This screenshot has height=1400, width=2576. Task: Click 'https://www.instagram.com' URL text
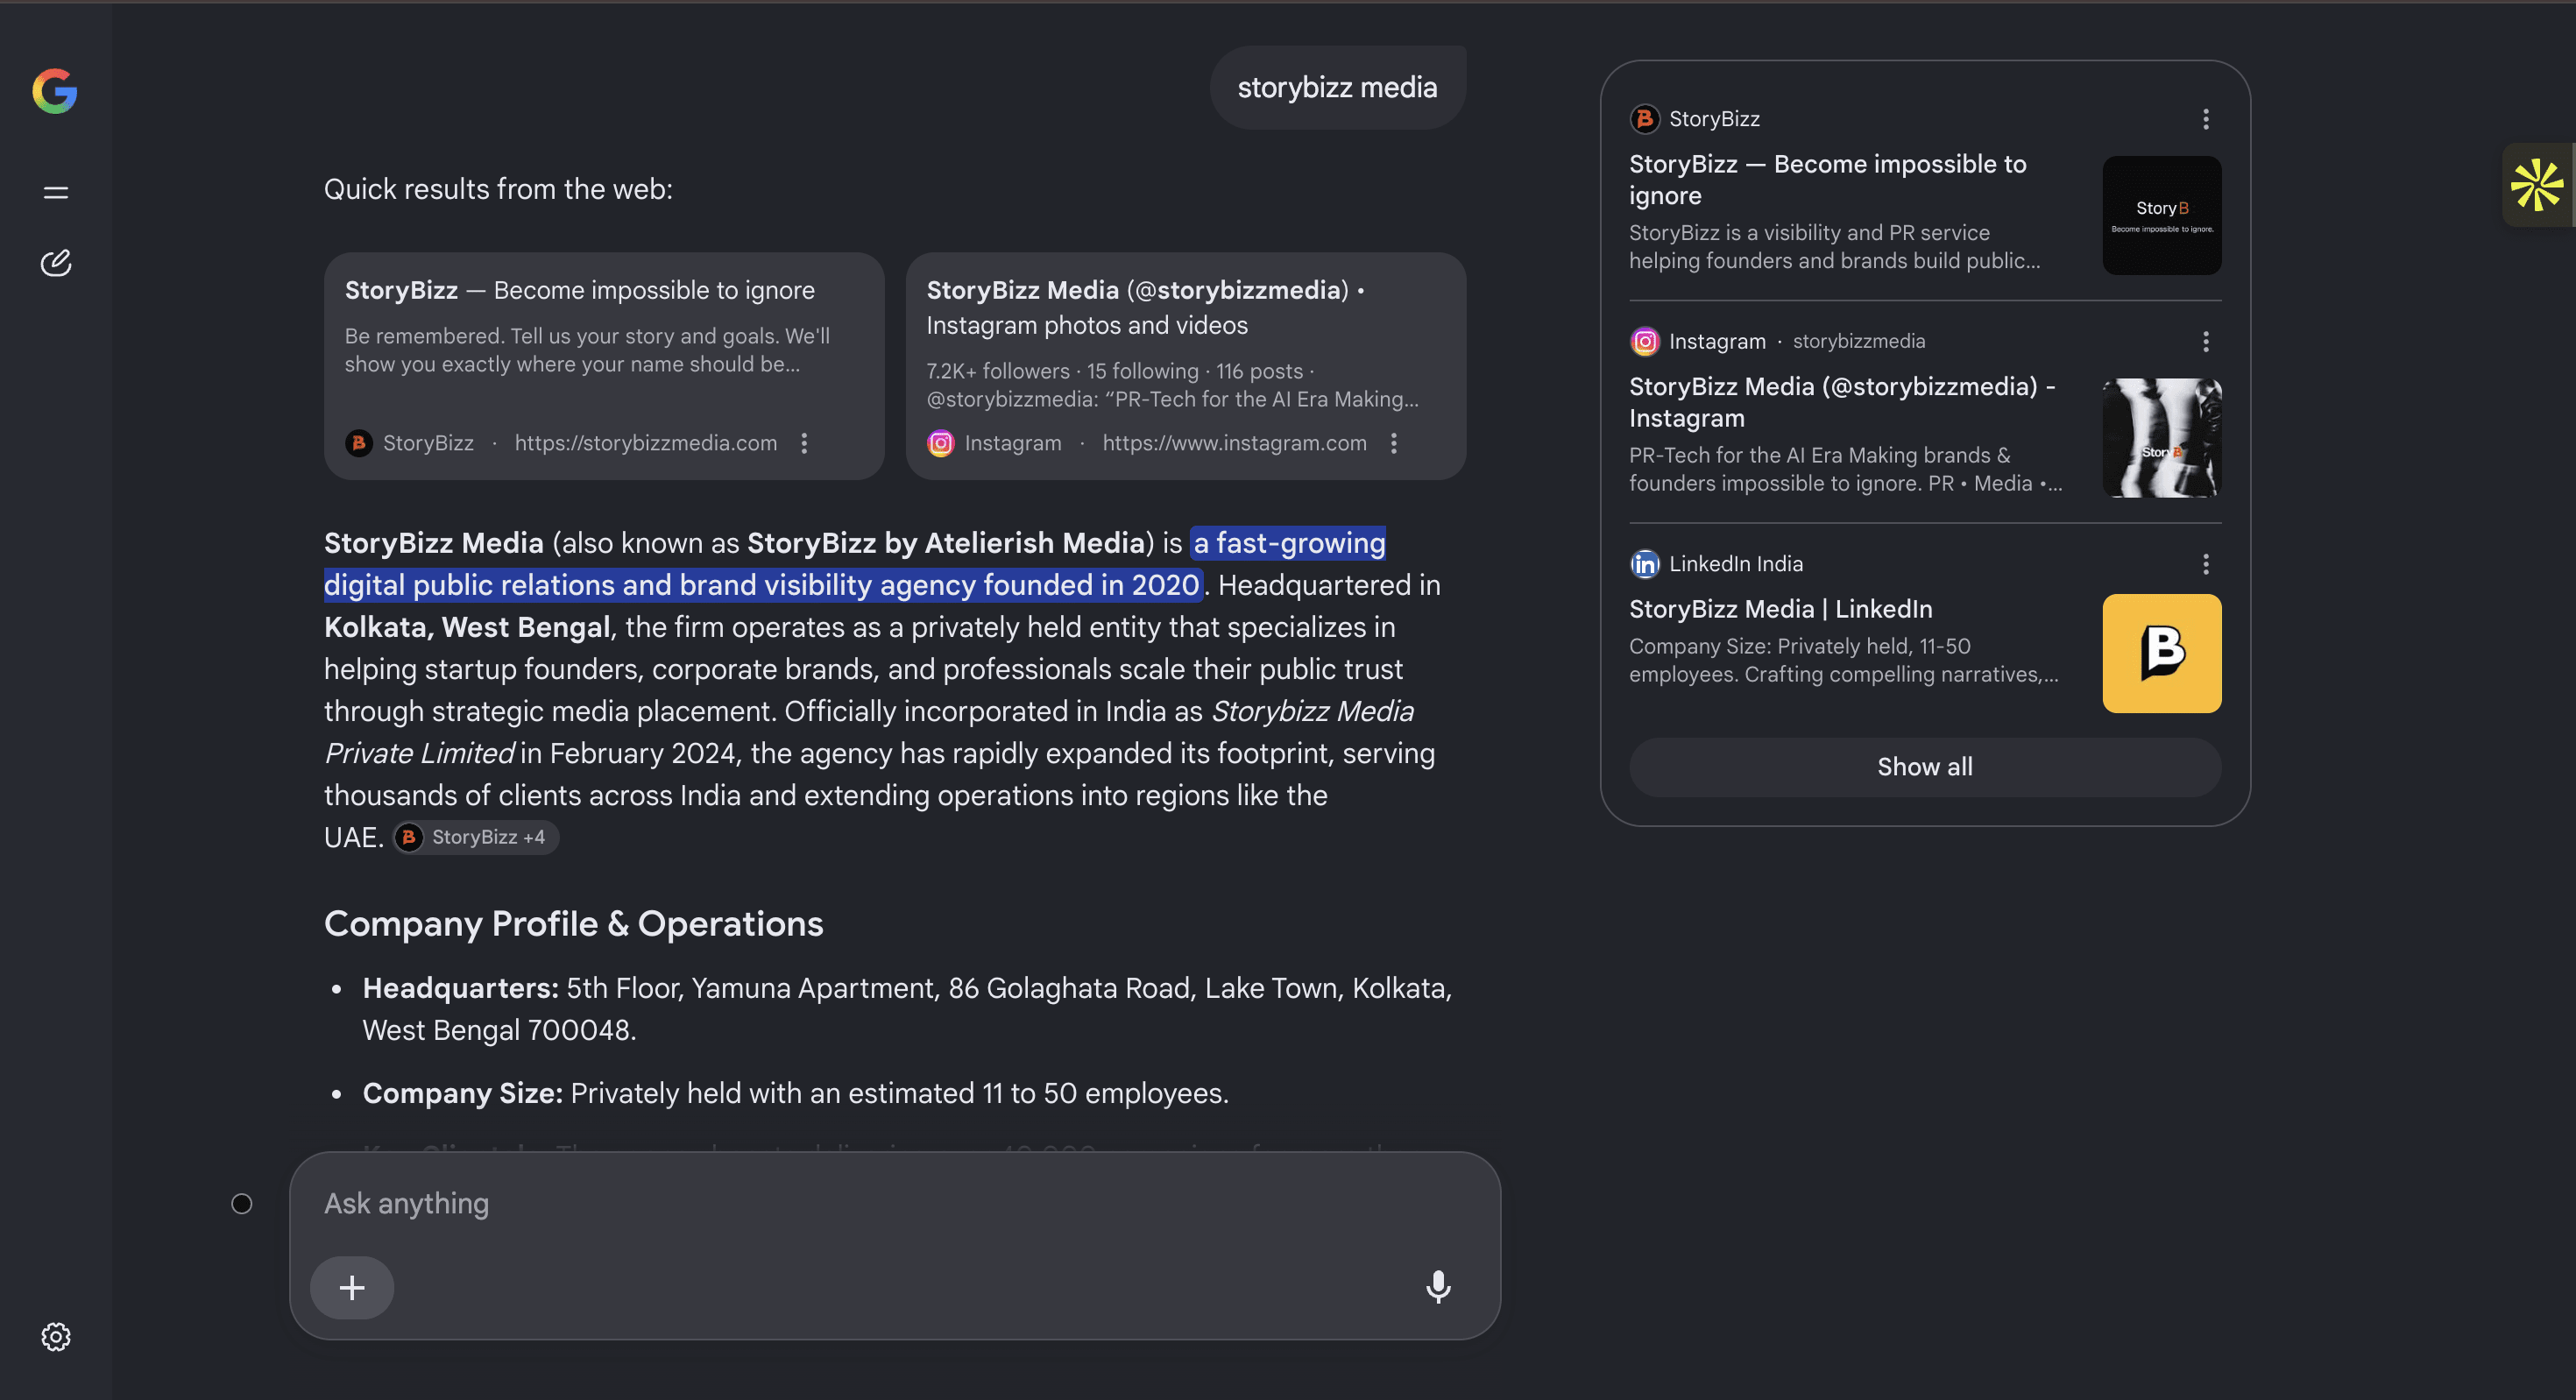[1234, 443]
